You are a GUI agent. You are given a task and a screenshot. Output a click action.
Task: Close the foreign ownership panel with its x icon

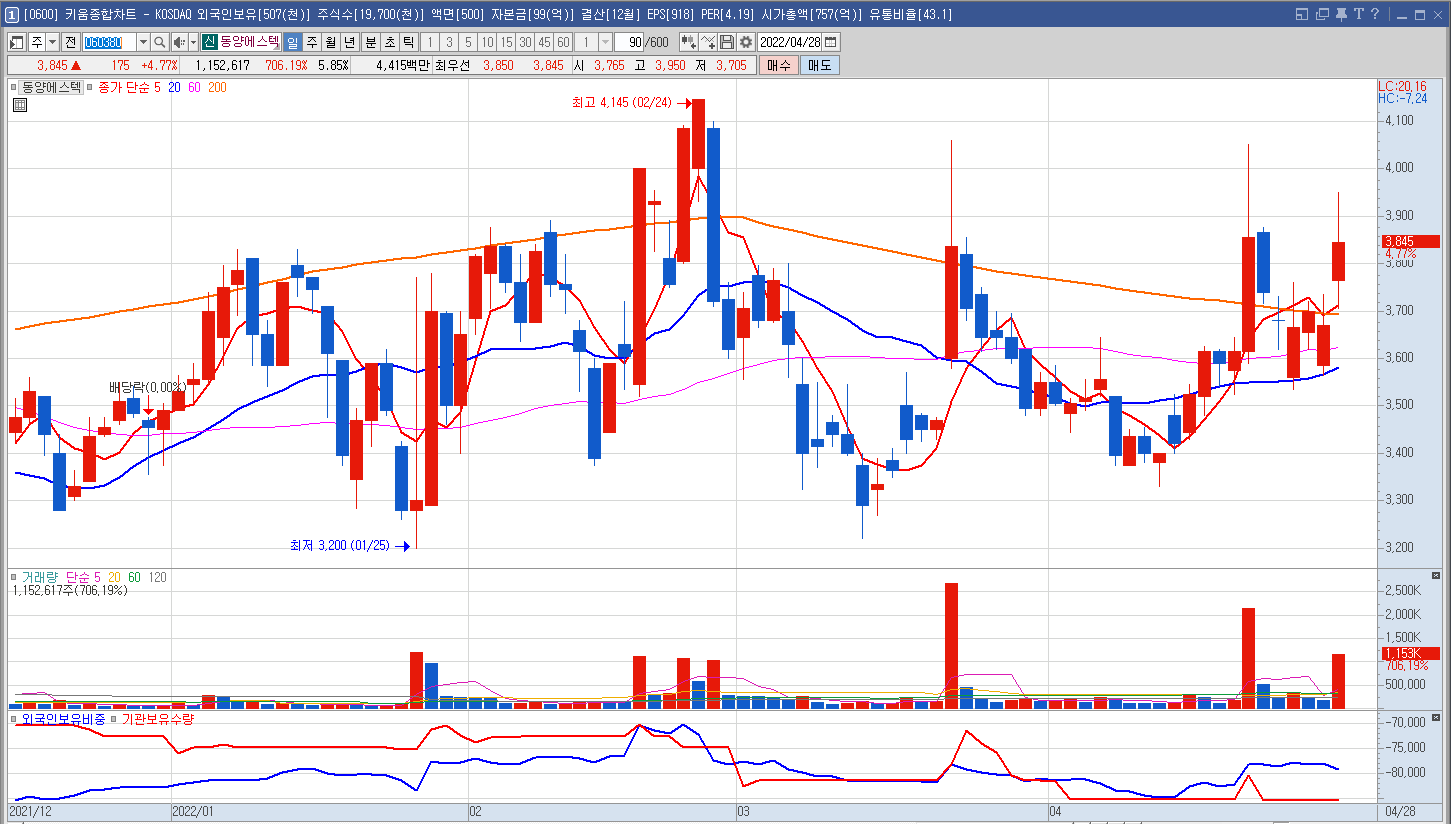(1437, 718)
